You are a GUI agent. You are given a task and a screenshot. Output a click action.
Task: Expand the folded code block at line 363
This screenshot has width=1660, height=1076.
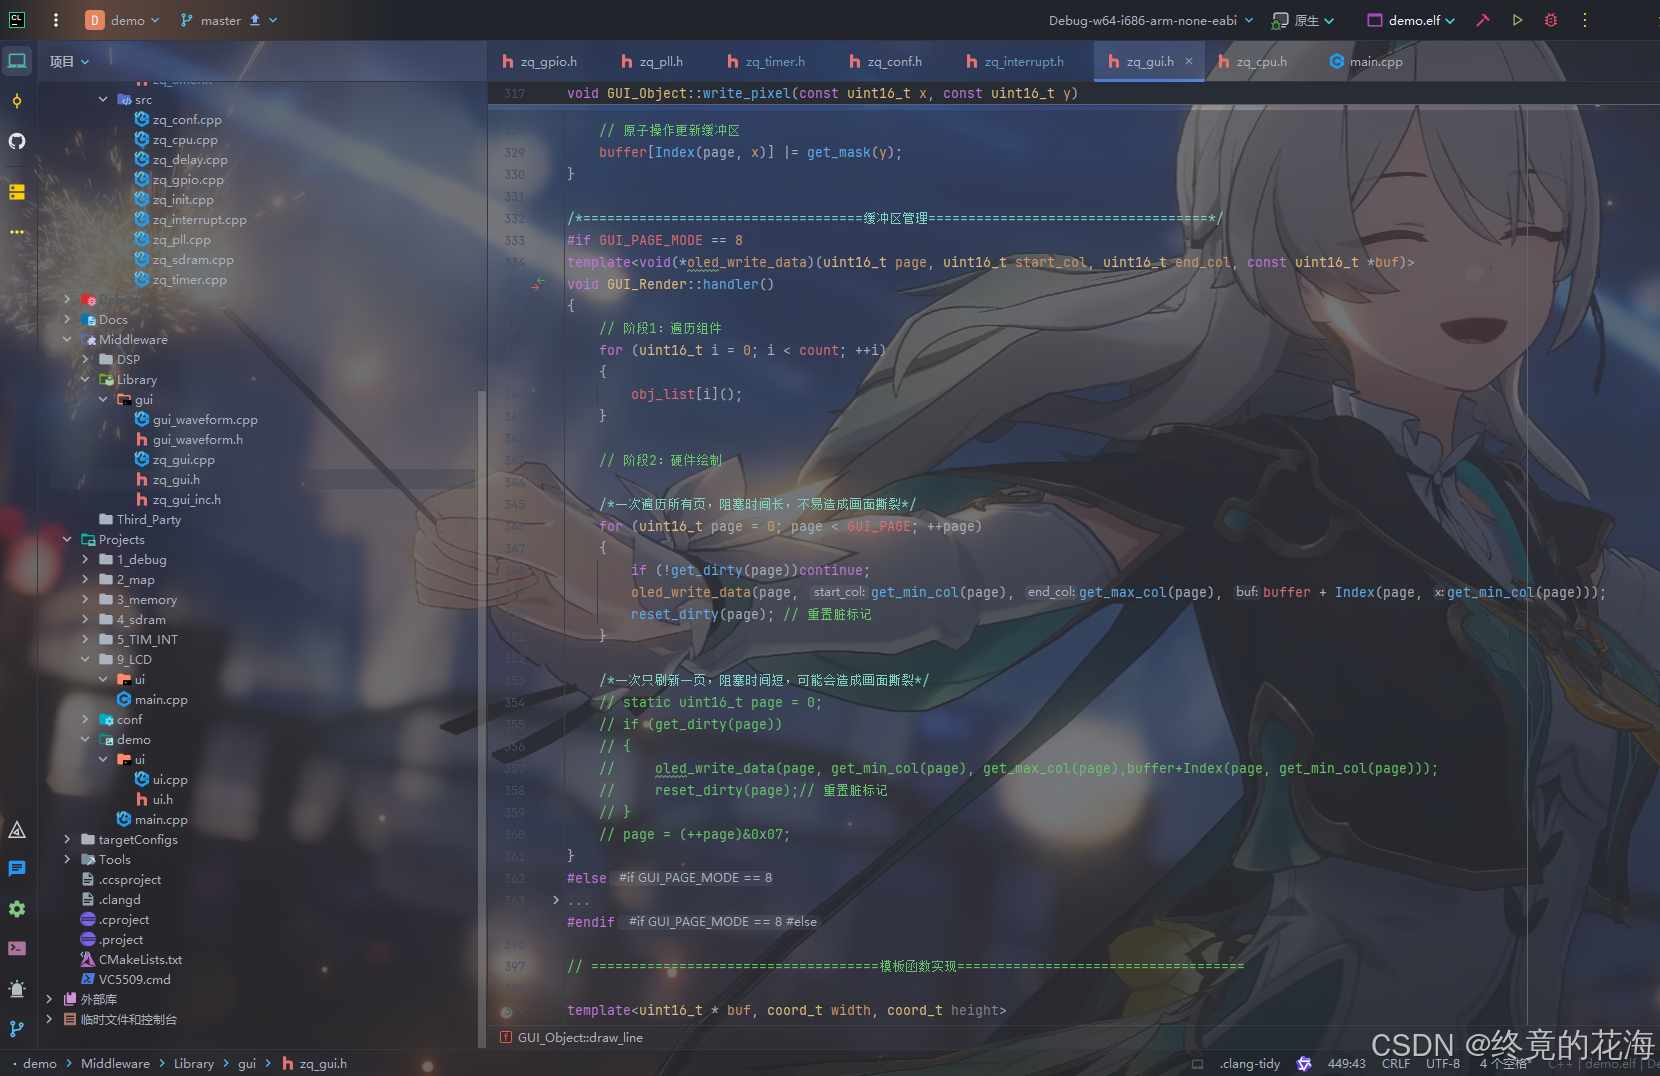pos(556,900)
